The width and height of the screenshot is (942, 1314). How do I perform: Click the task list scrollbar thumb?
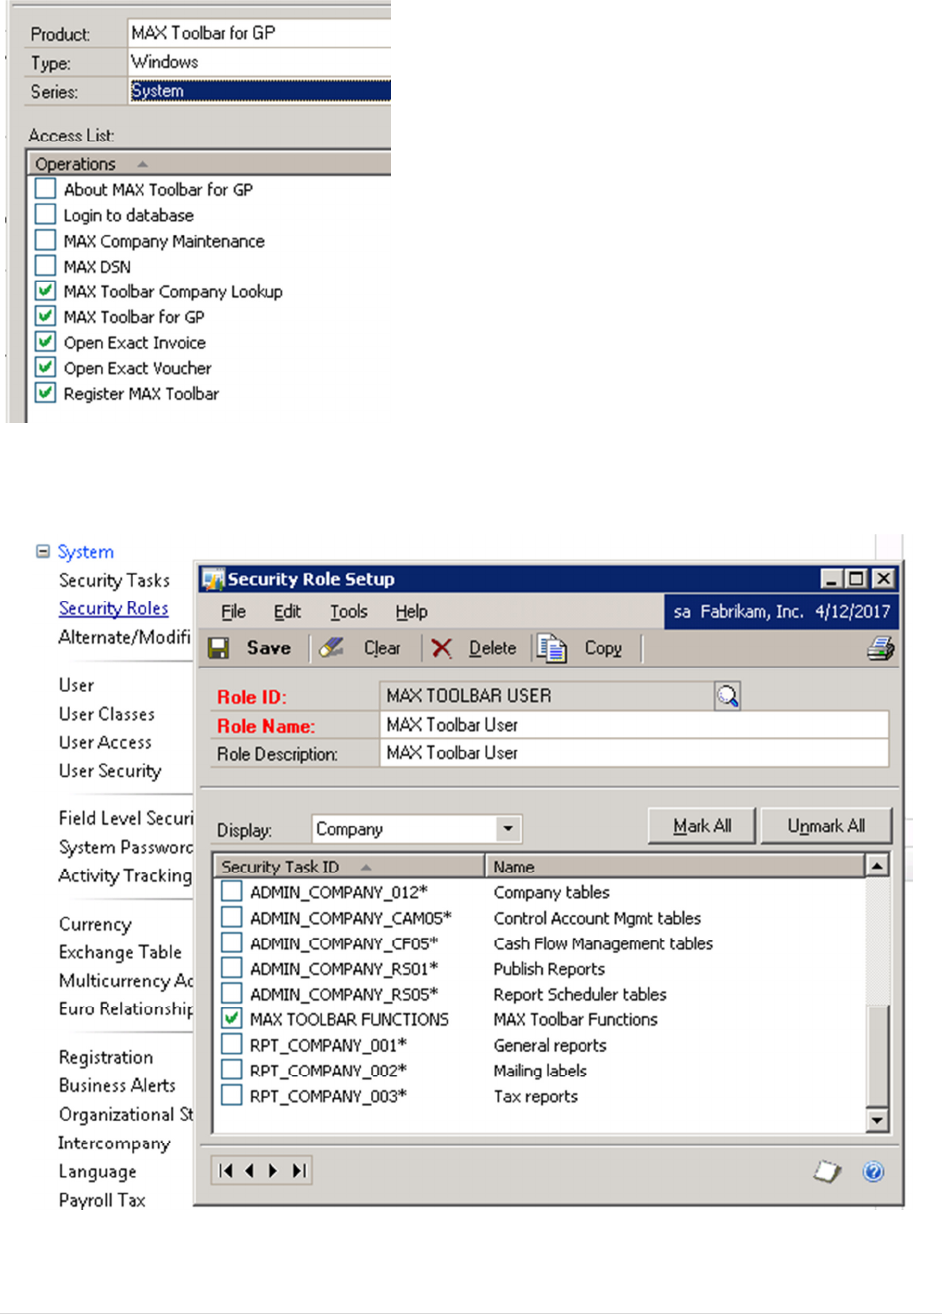tap(877, 1055)
